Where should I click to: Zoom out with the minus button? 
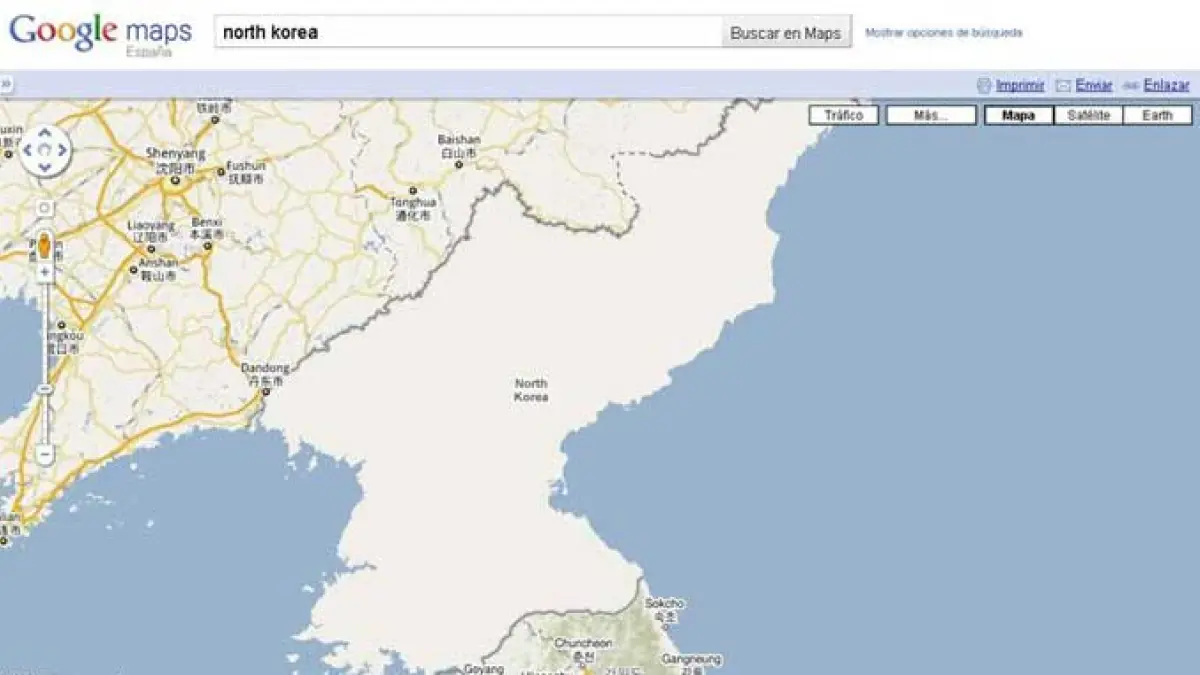pyautogui.click(x=45, y=454)
